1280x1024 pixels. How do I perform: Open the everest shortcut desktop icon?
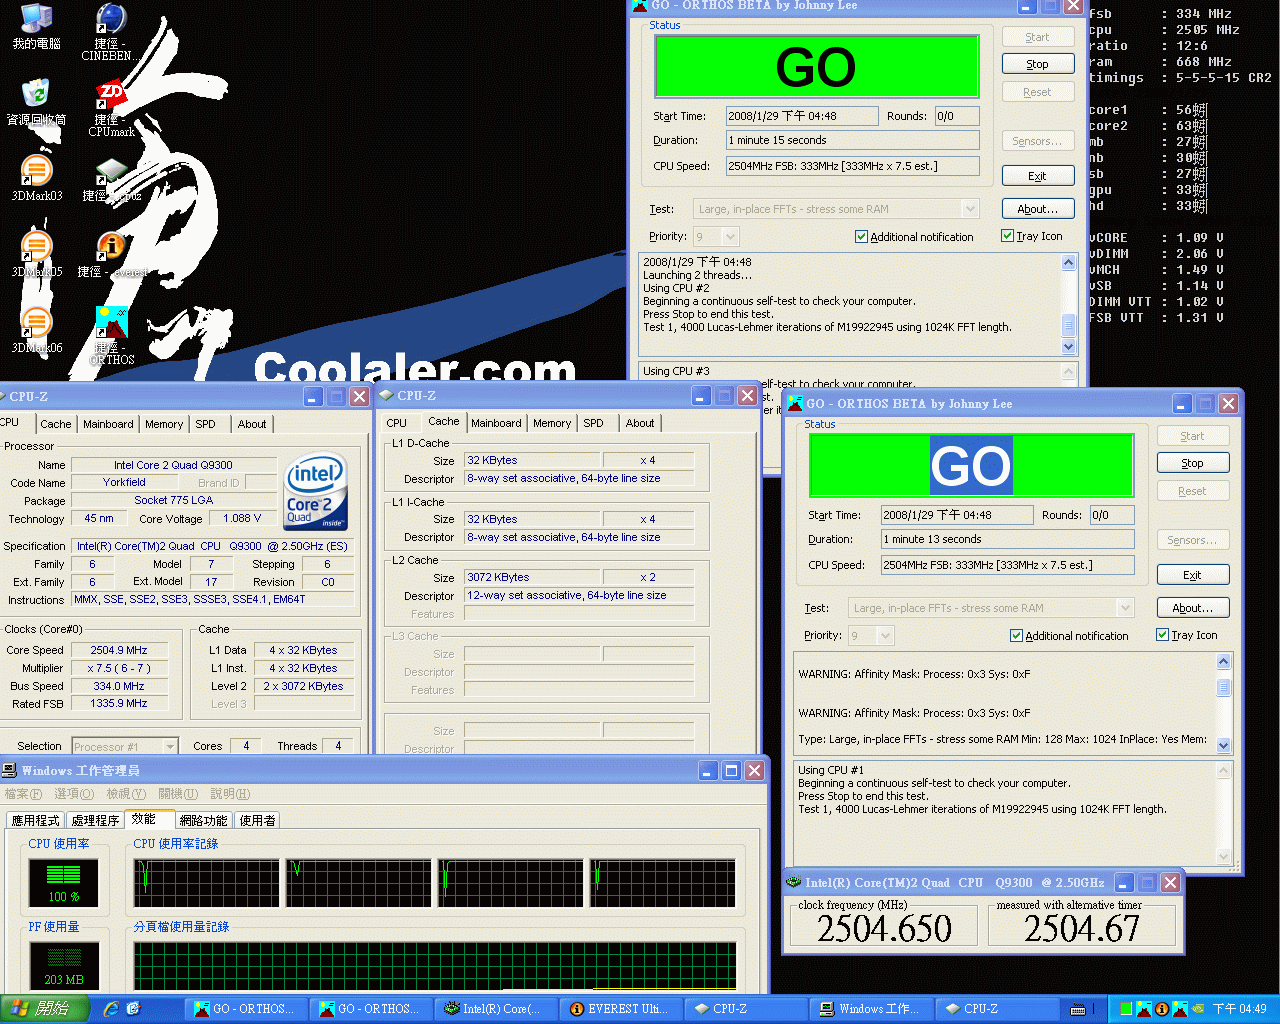(x=111, y=254)
